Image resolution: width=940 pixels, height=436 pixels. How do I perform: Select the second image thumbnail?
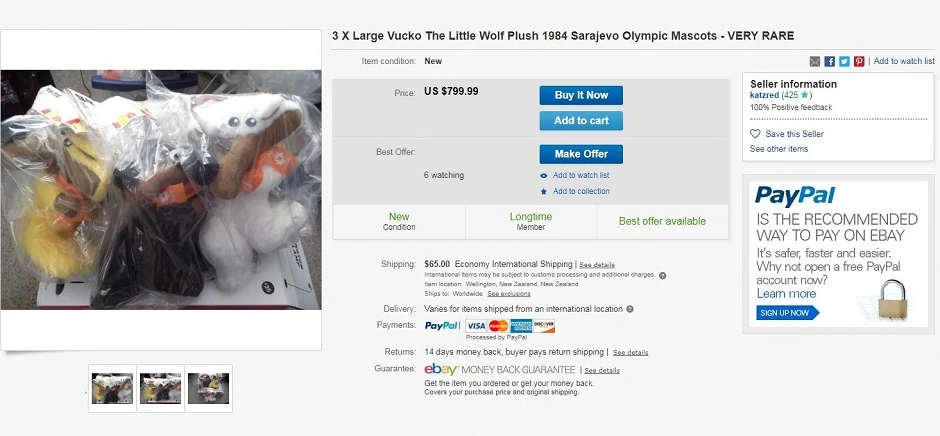tap(160, 388)
